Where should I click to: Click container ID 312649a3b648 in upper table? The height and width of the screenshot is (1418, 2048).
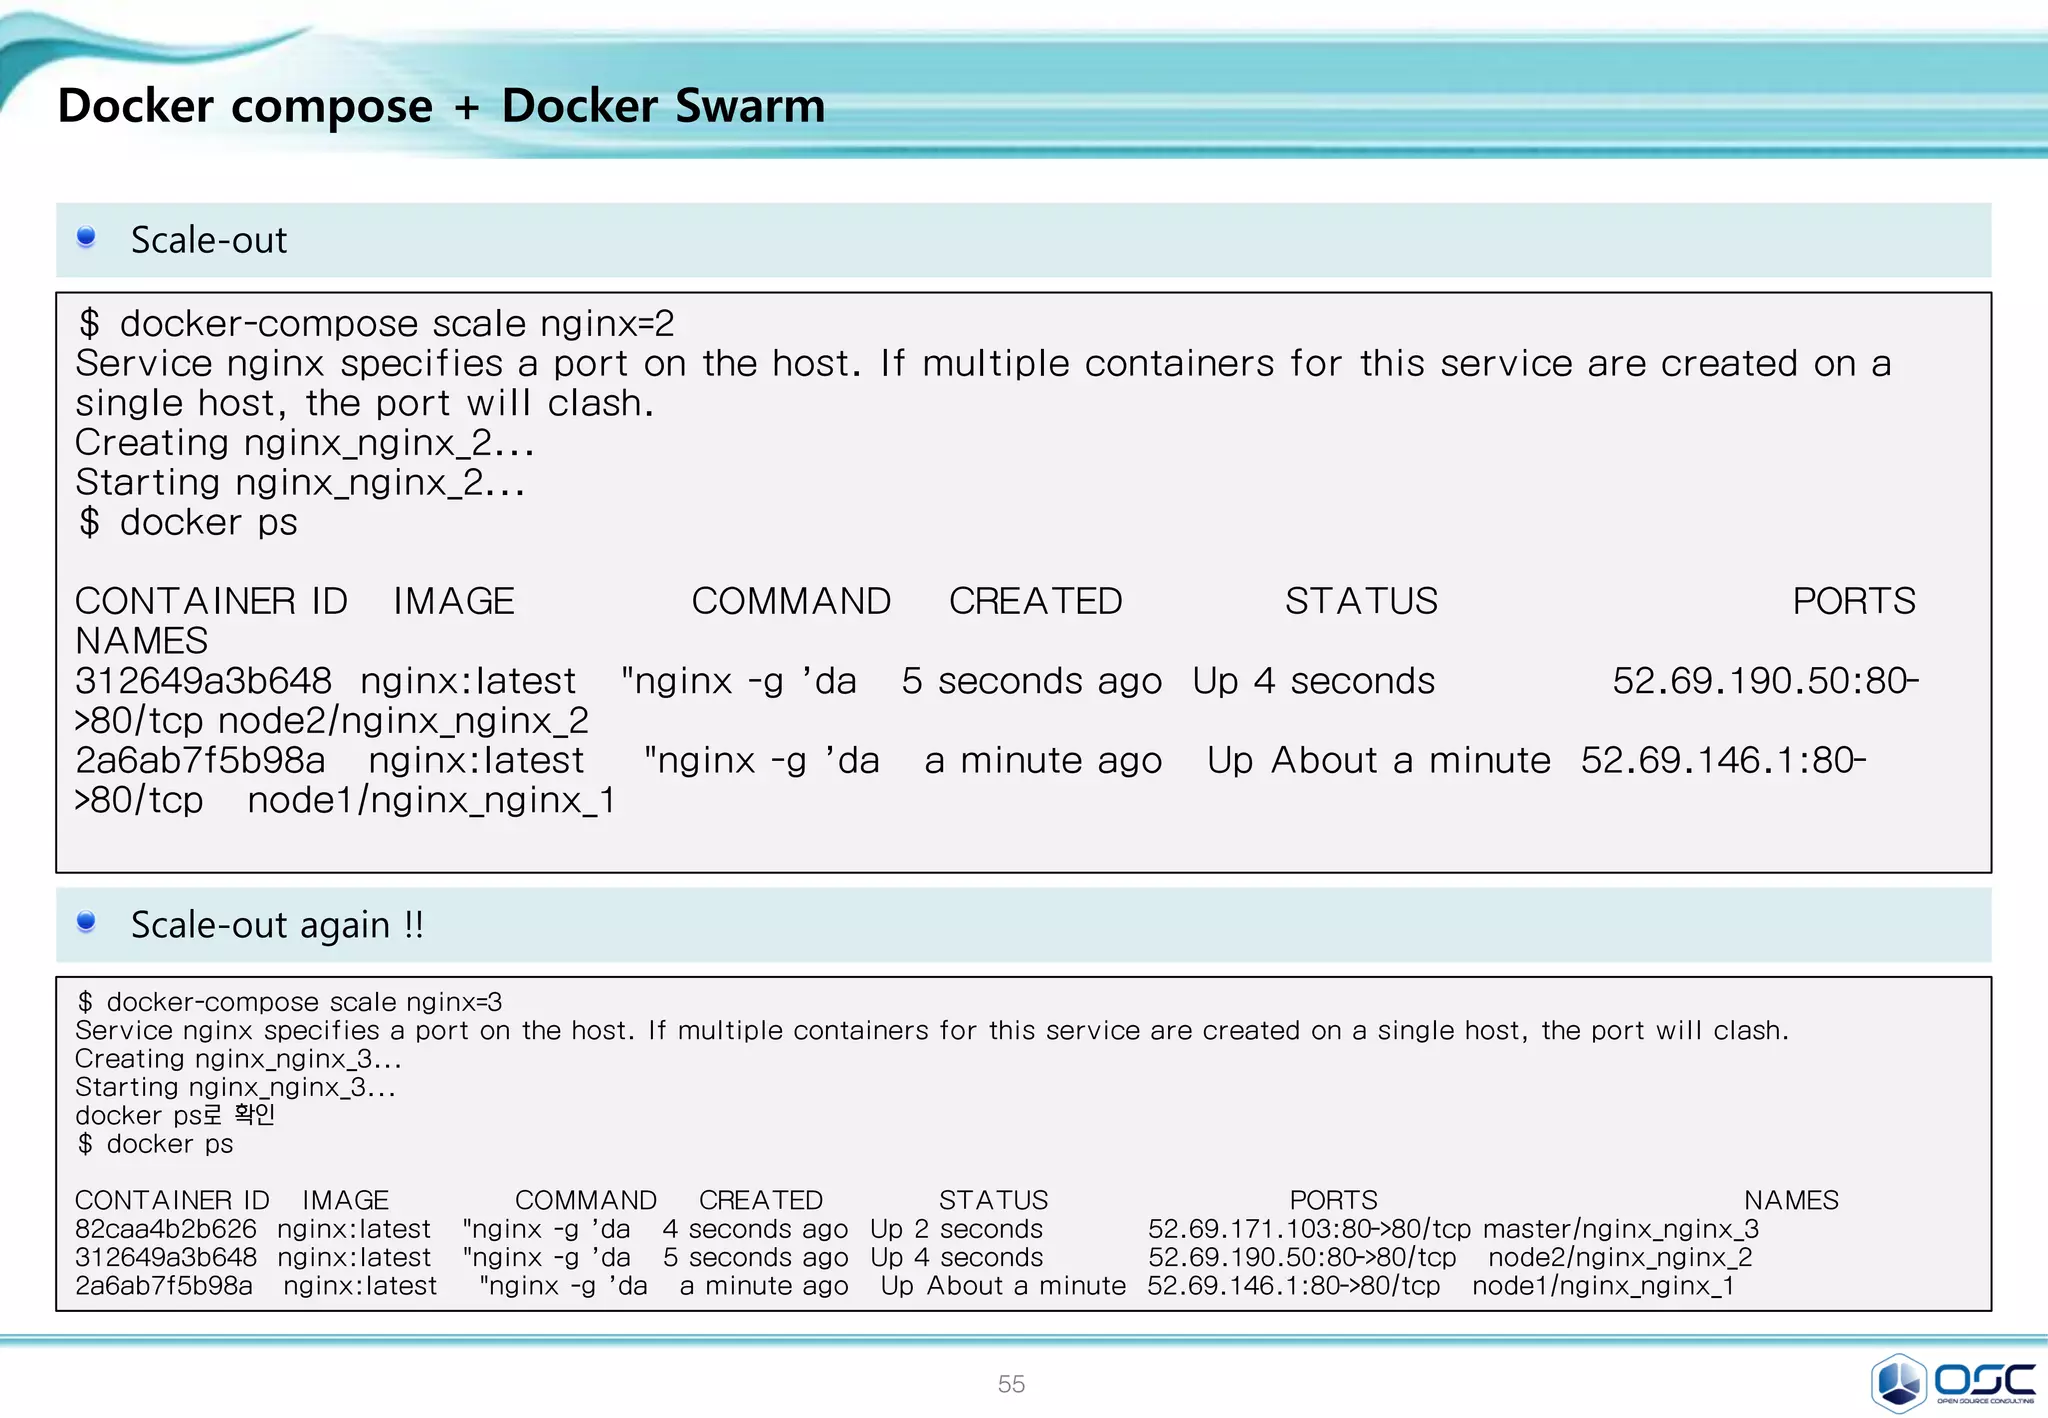(x=203, y=681)
